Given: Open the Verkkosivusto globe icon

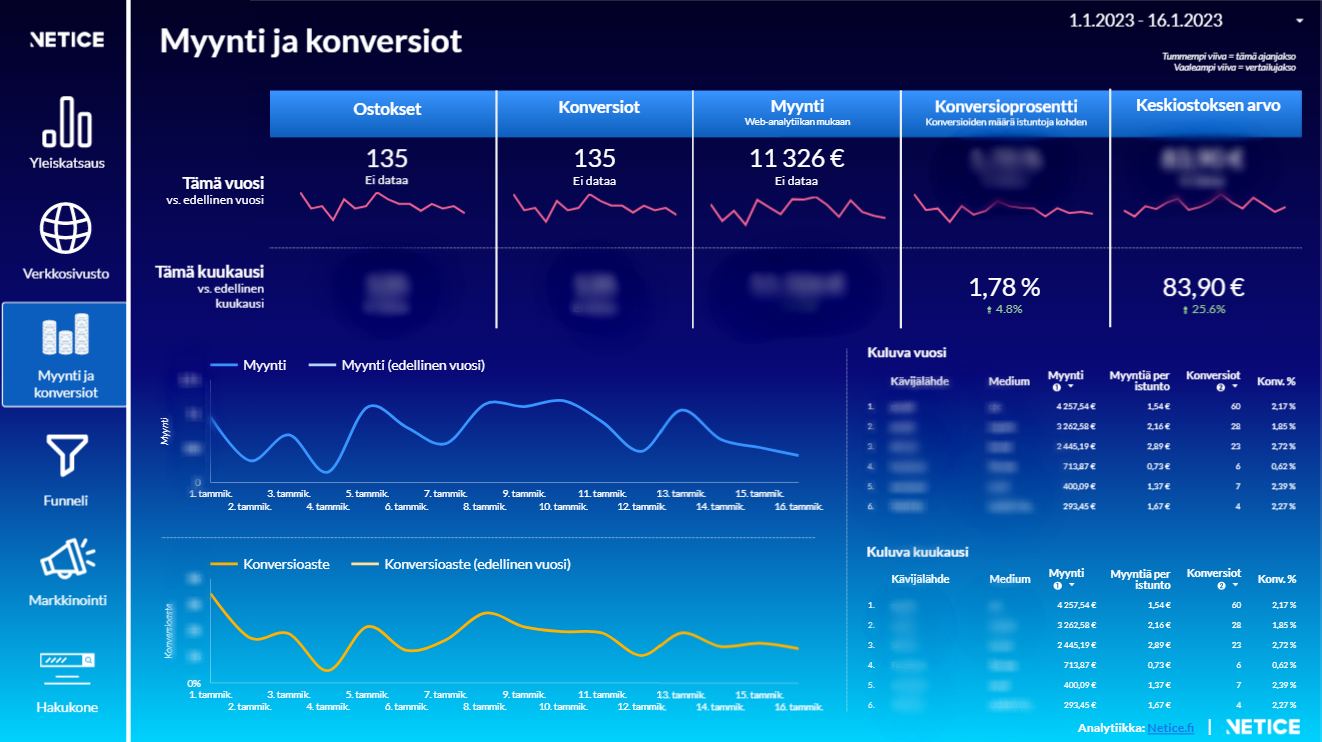Looking at the screenshot, I should [x=66, y=228].
